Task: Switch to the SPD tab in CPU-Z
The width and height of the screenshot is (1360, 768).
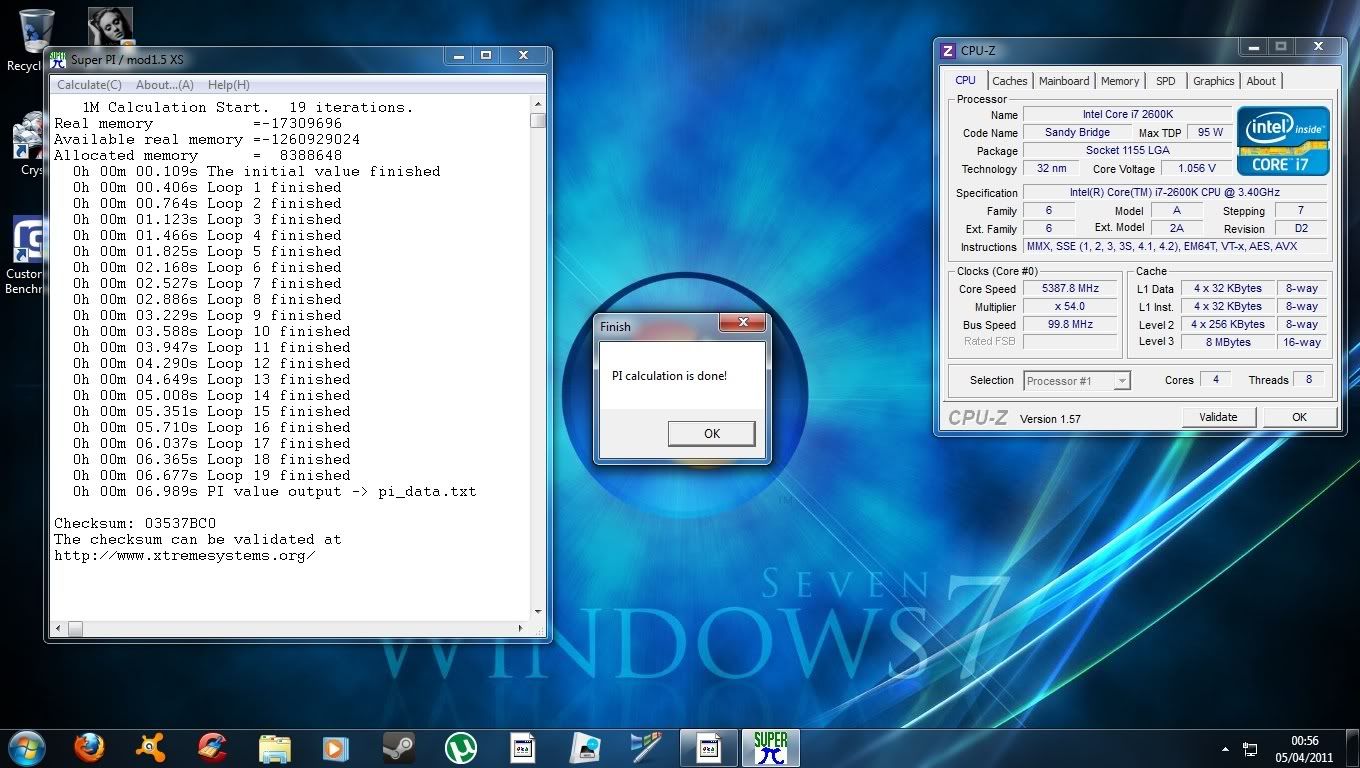Action: pos(1166,81)
